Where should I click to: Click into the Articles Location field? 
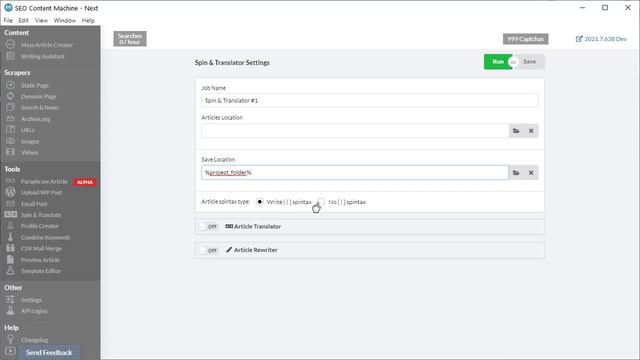point(355,131)
